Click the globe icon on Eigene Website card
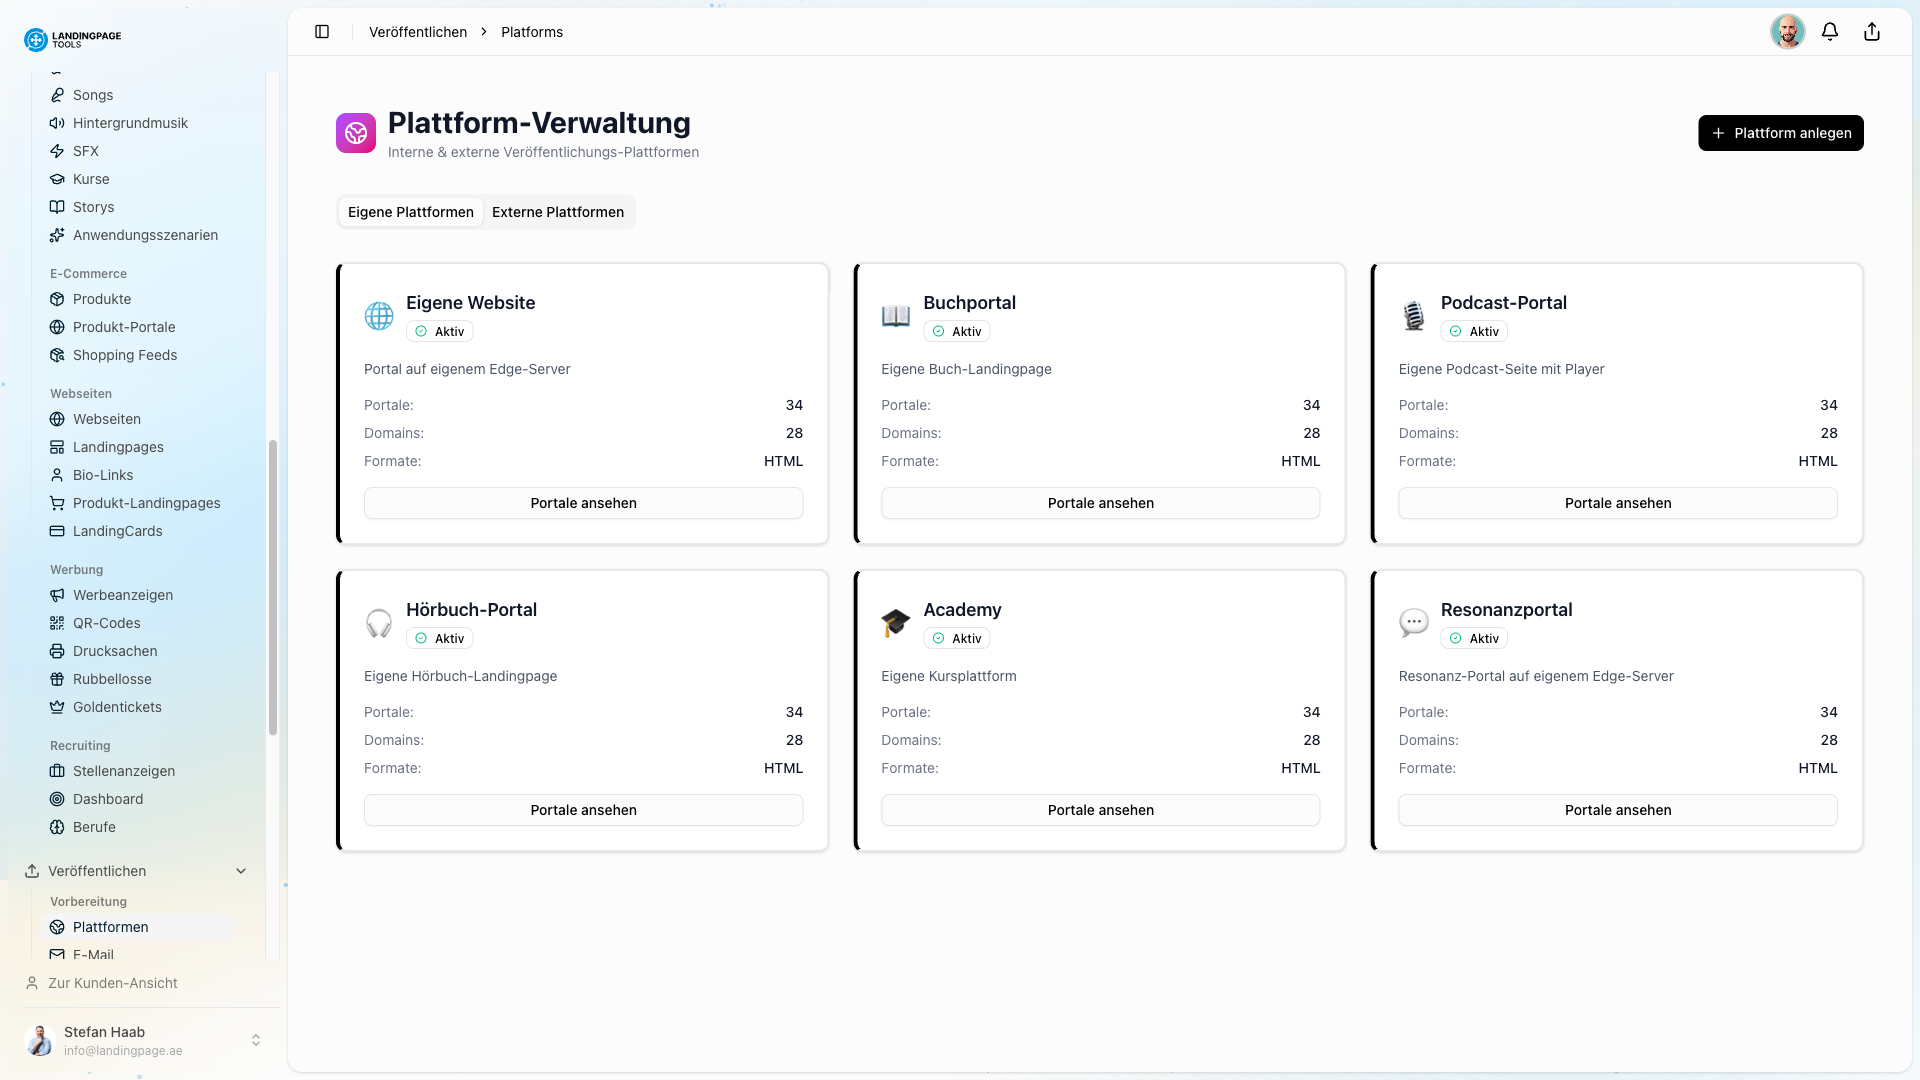 pos(378,315)
